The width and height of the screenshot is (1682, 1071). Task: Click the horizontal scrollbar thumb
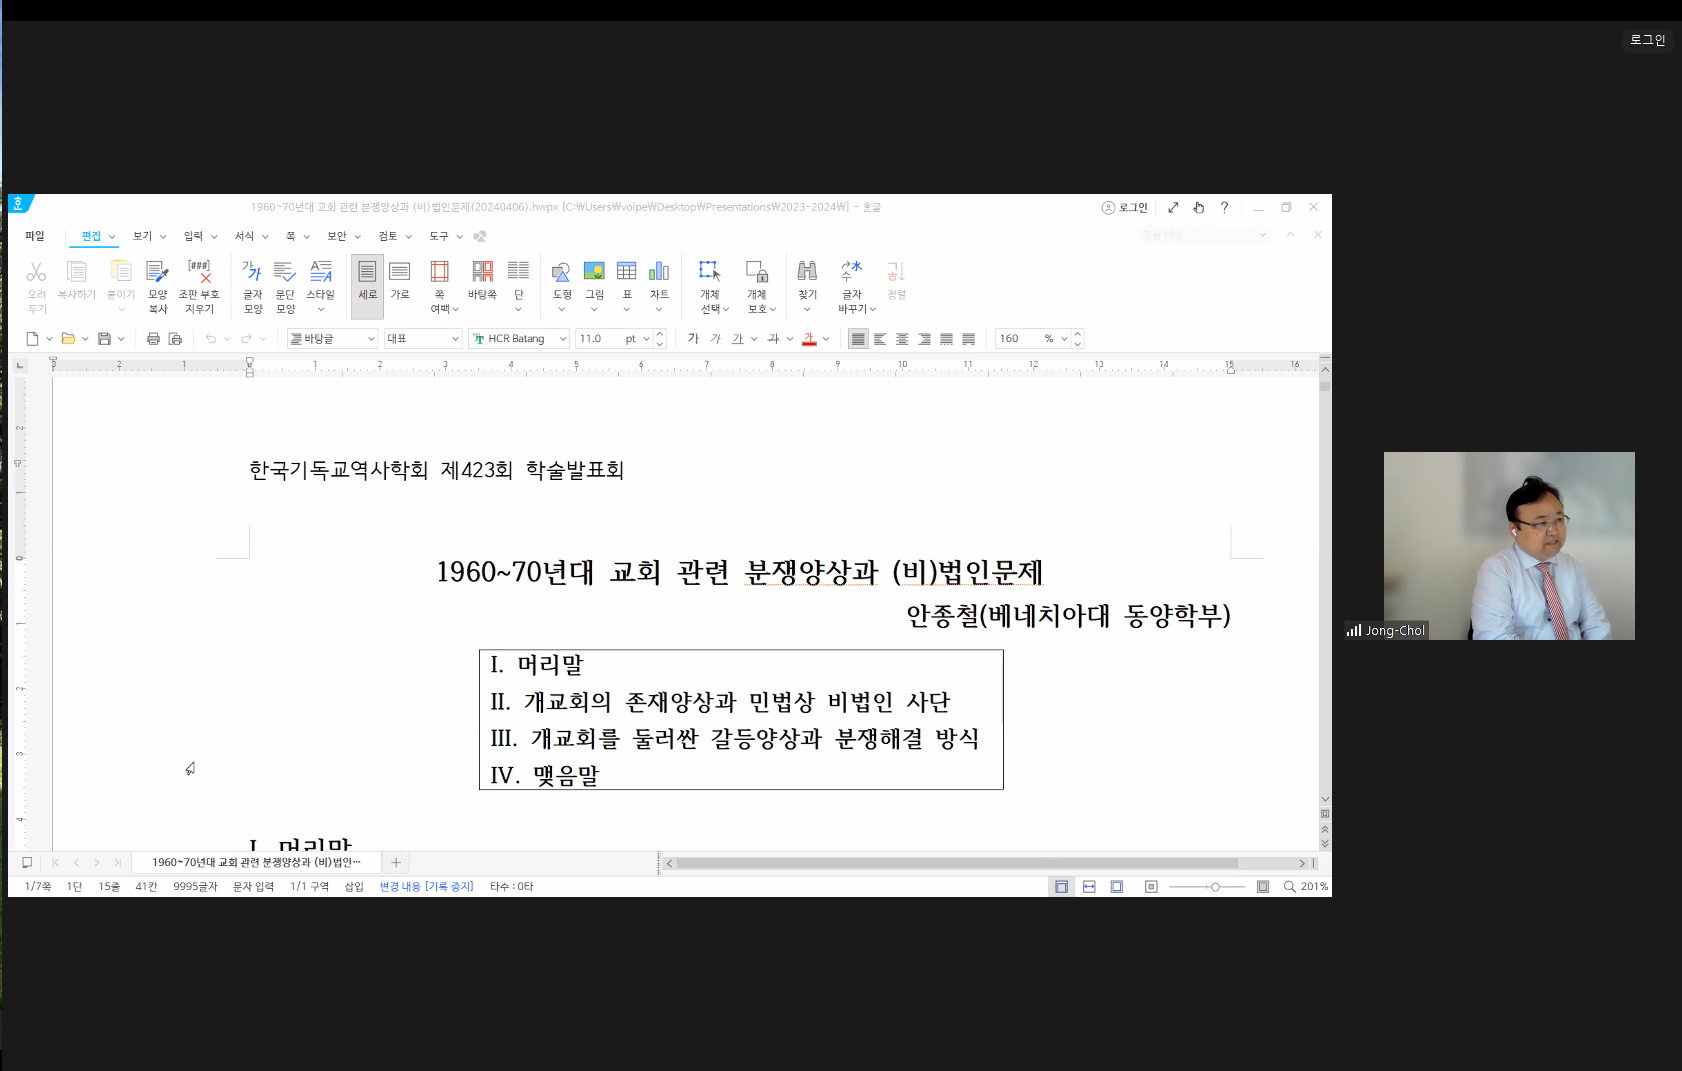point(957,863)
